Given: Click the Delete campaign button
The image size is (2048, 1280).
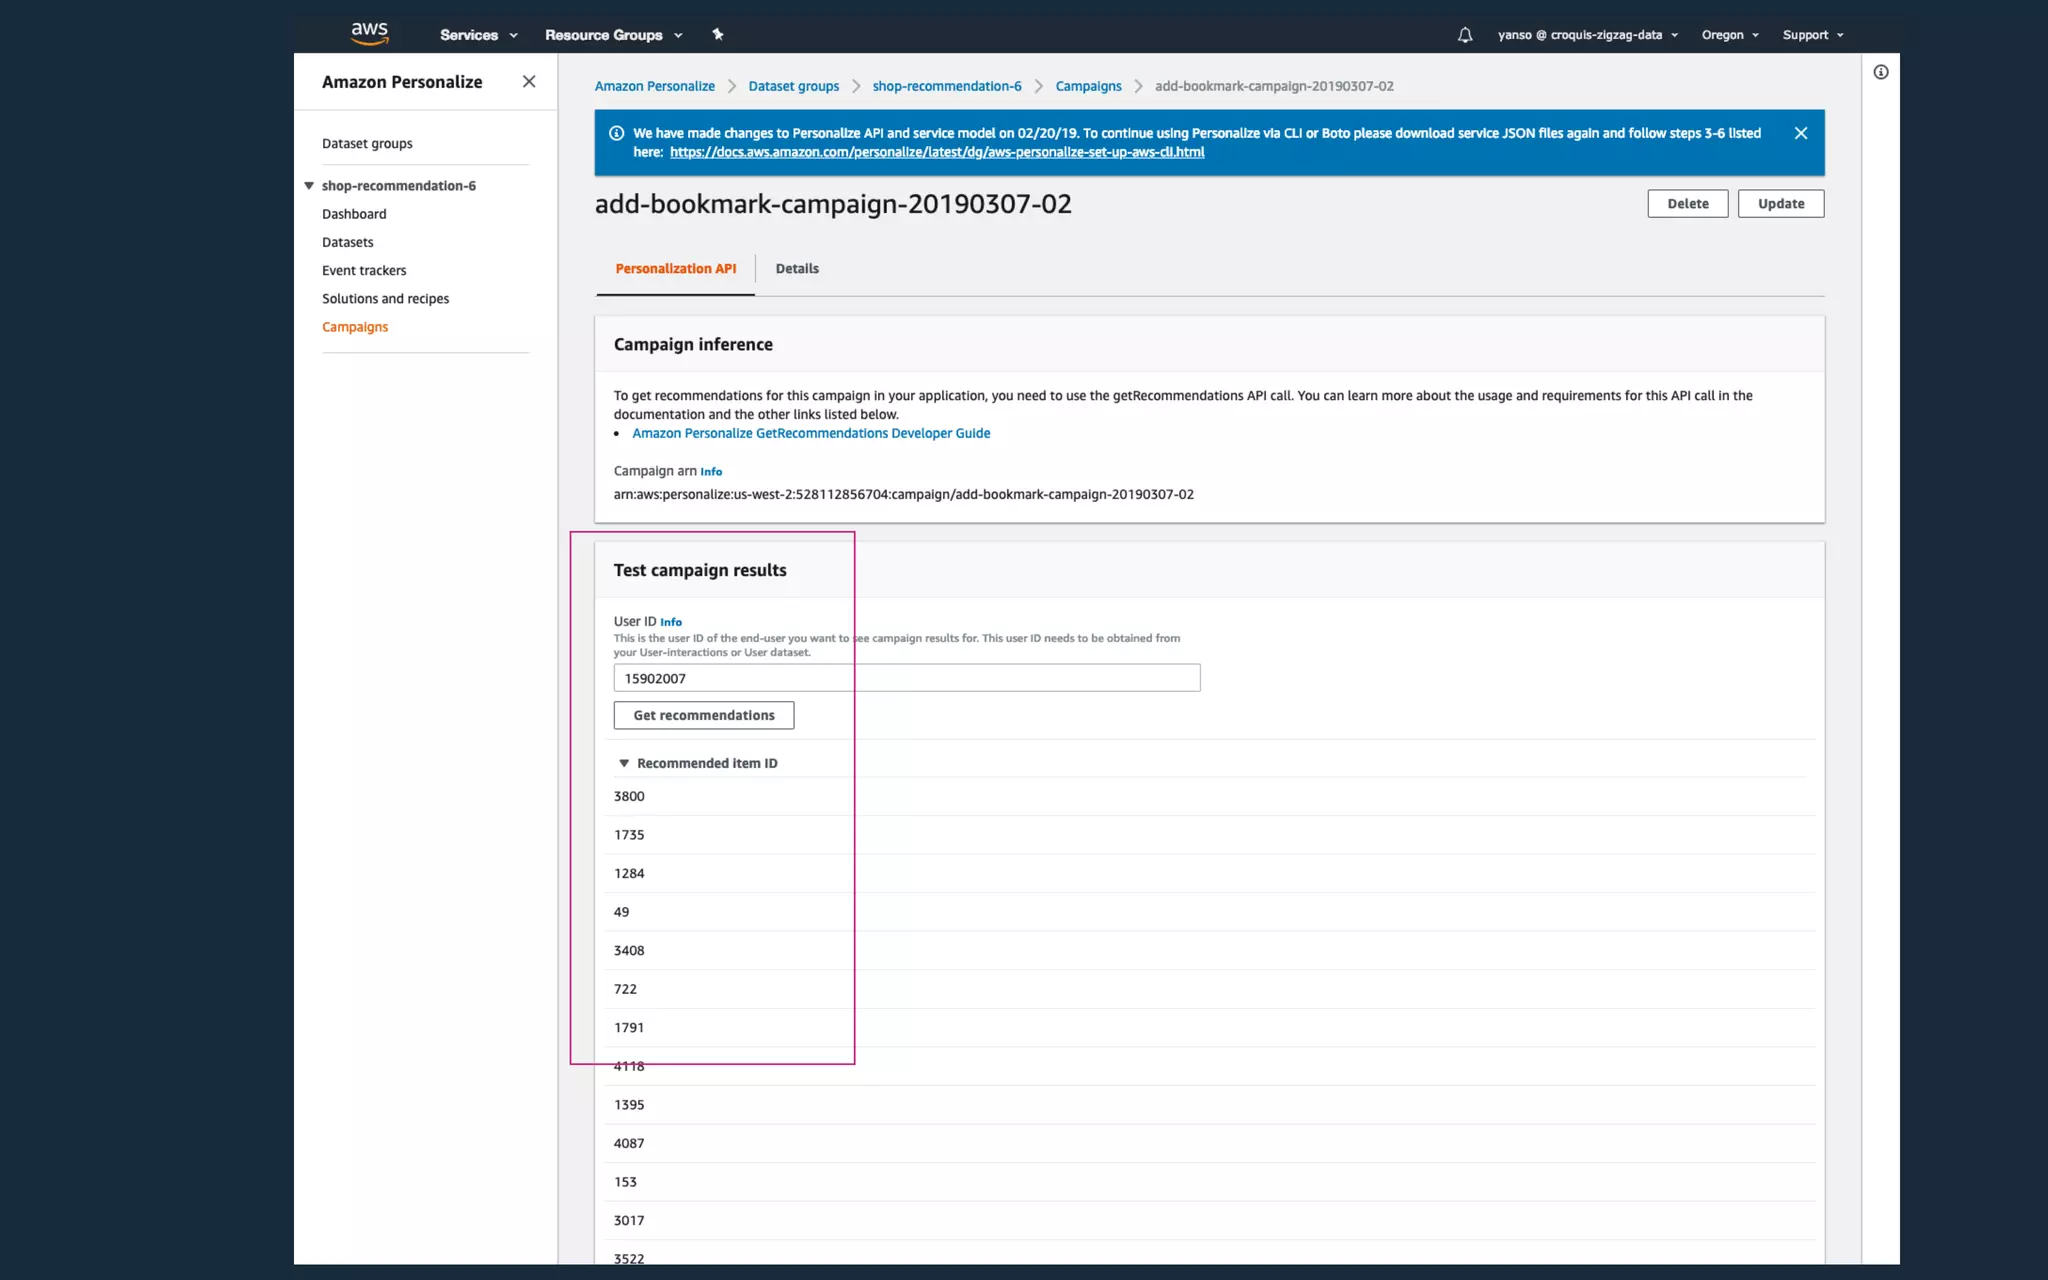Looking at the screenshot, I should tap(1687, 204).
